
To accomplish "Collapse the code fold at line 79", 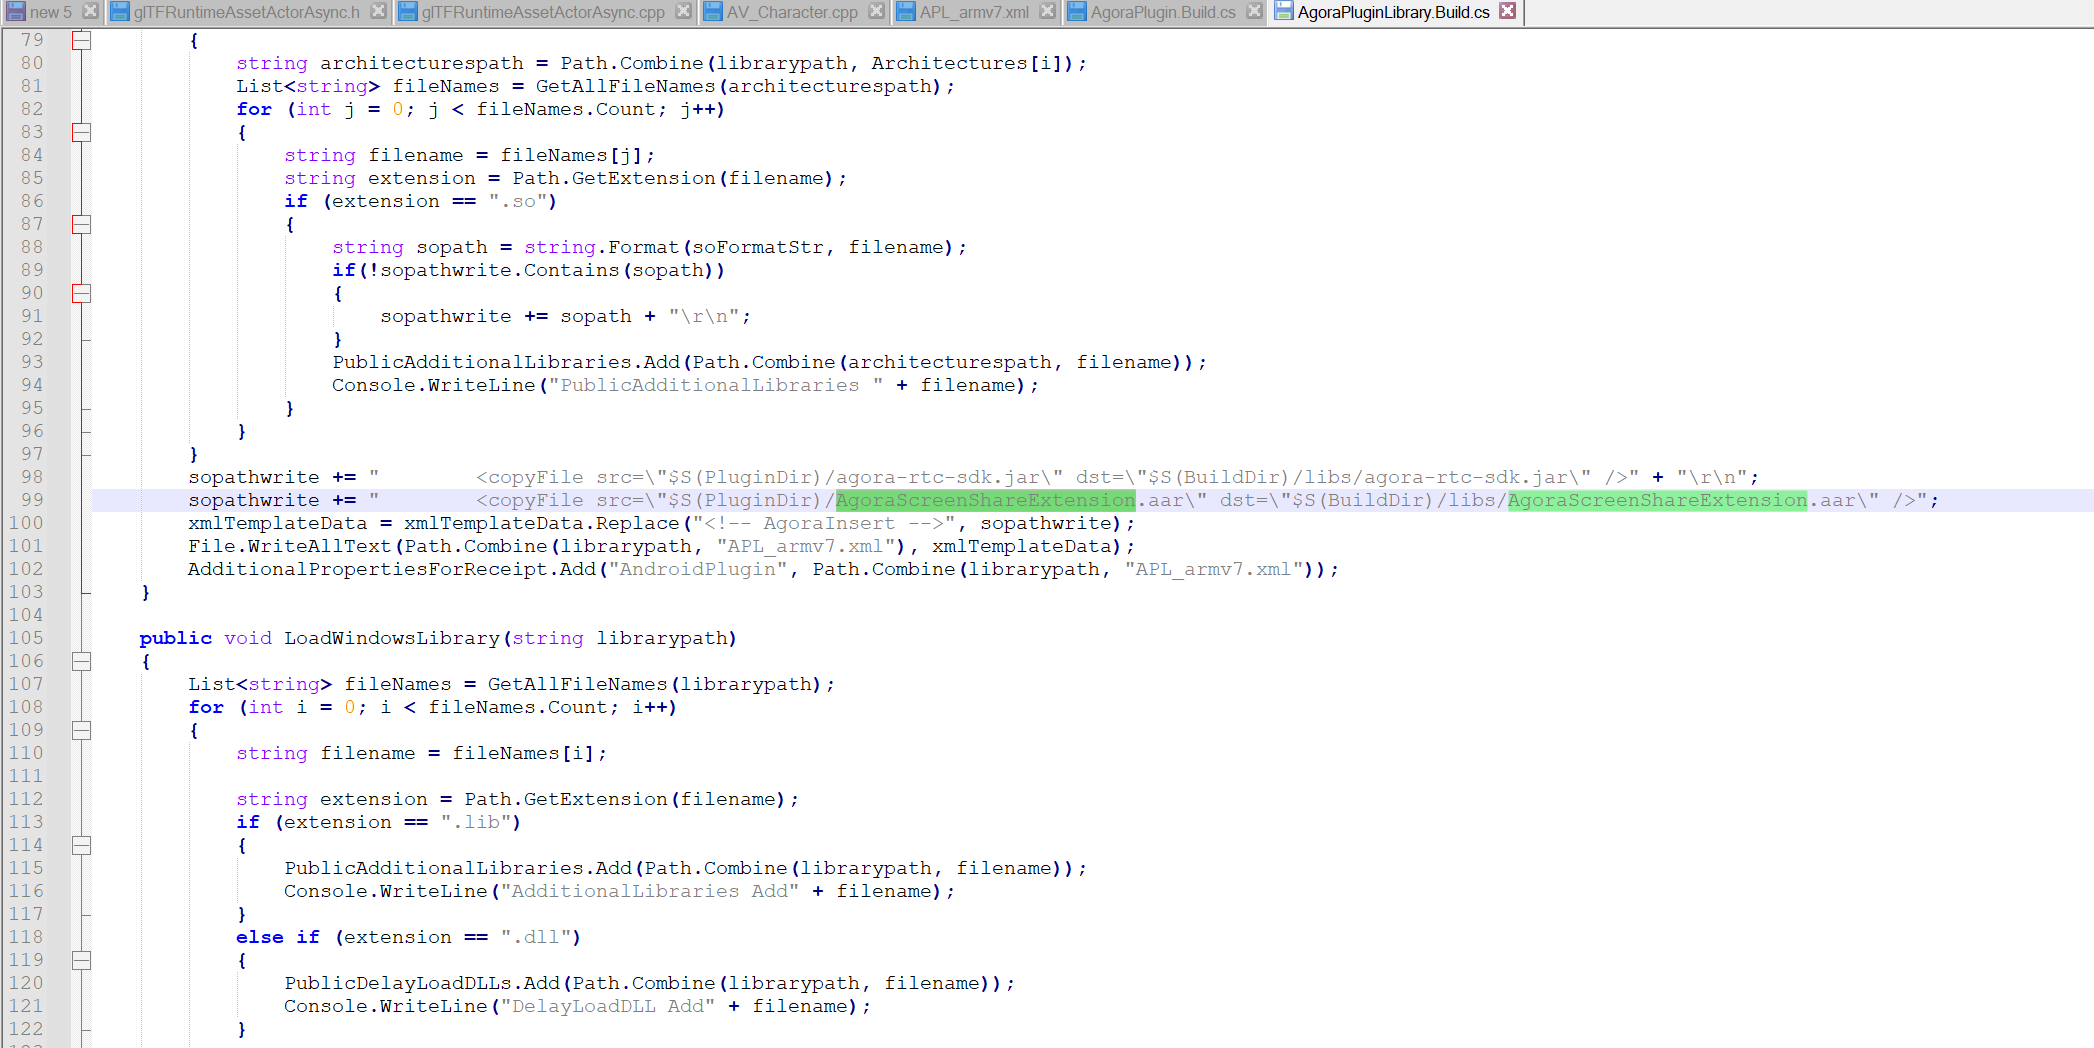I will tap(81, 40).
